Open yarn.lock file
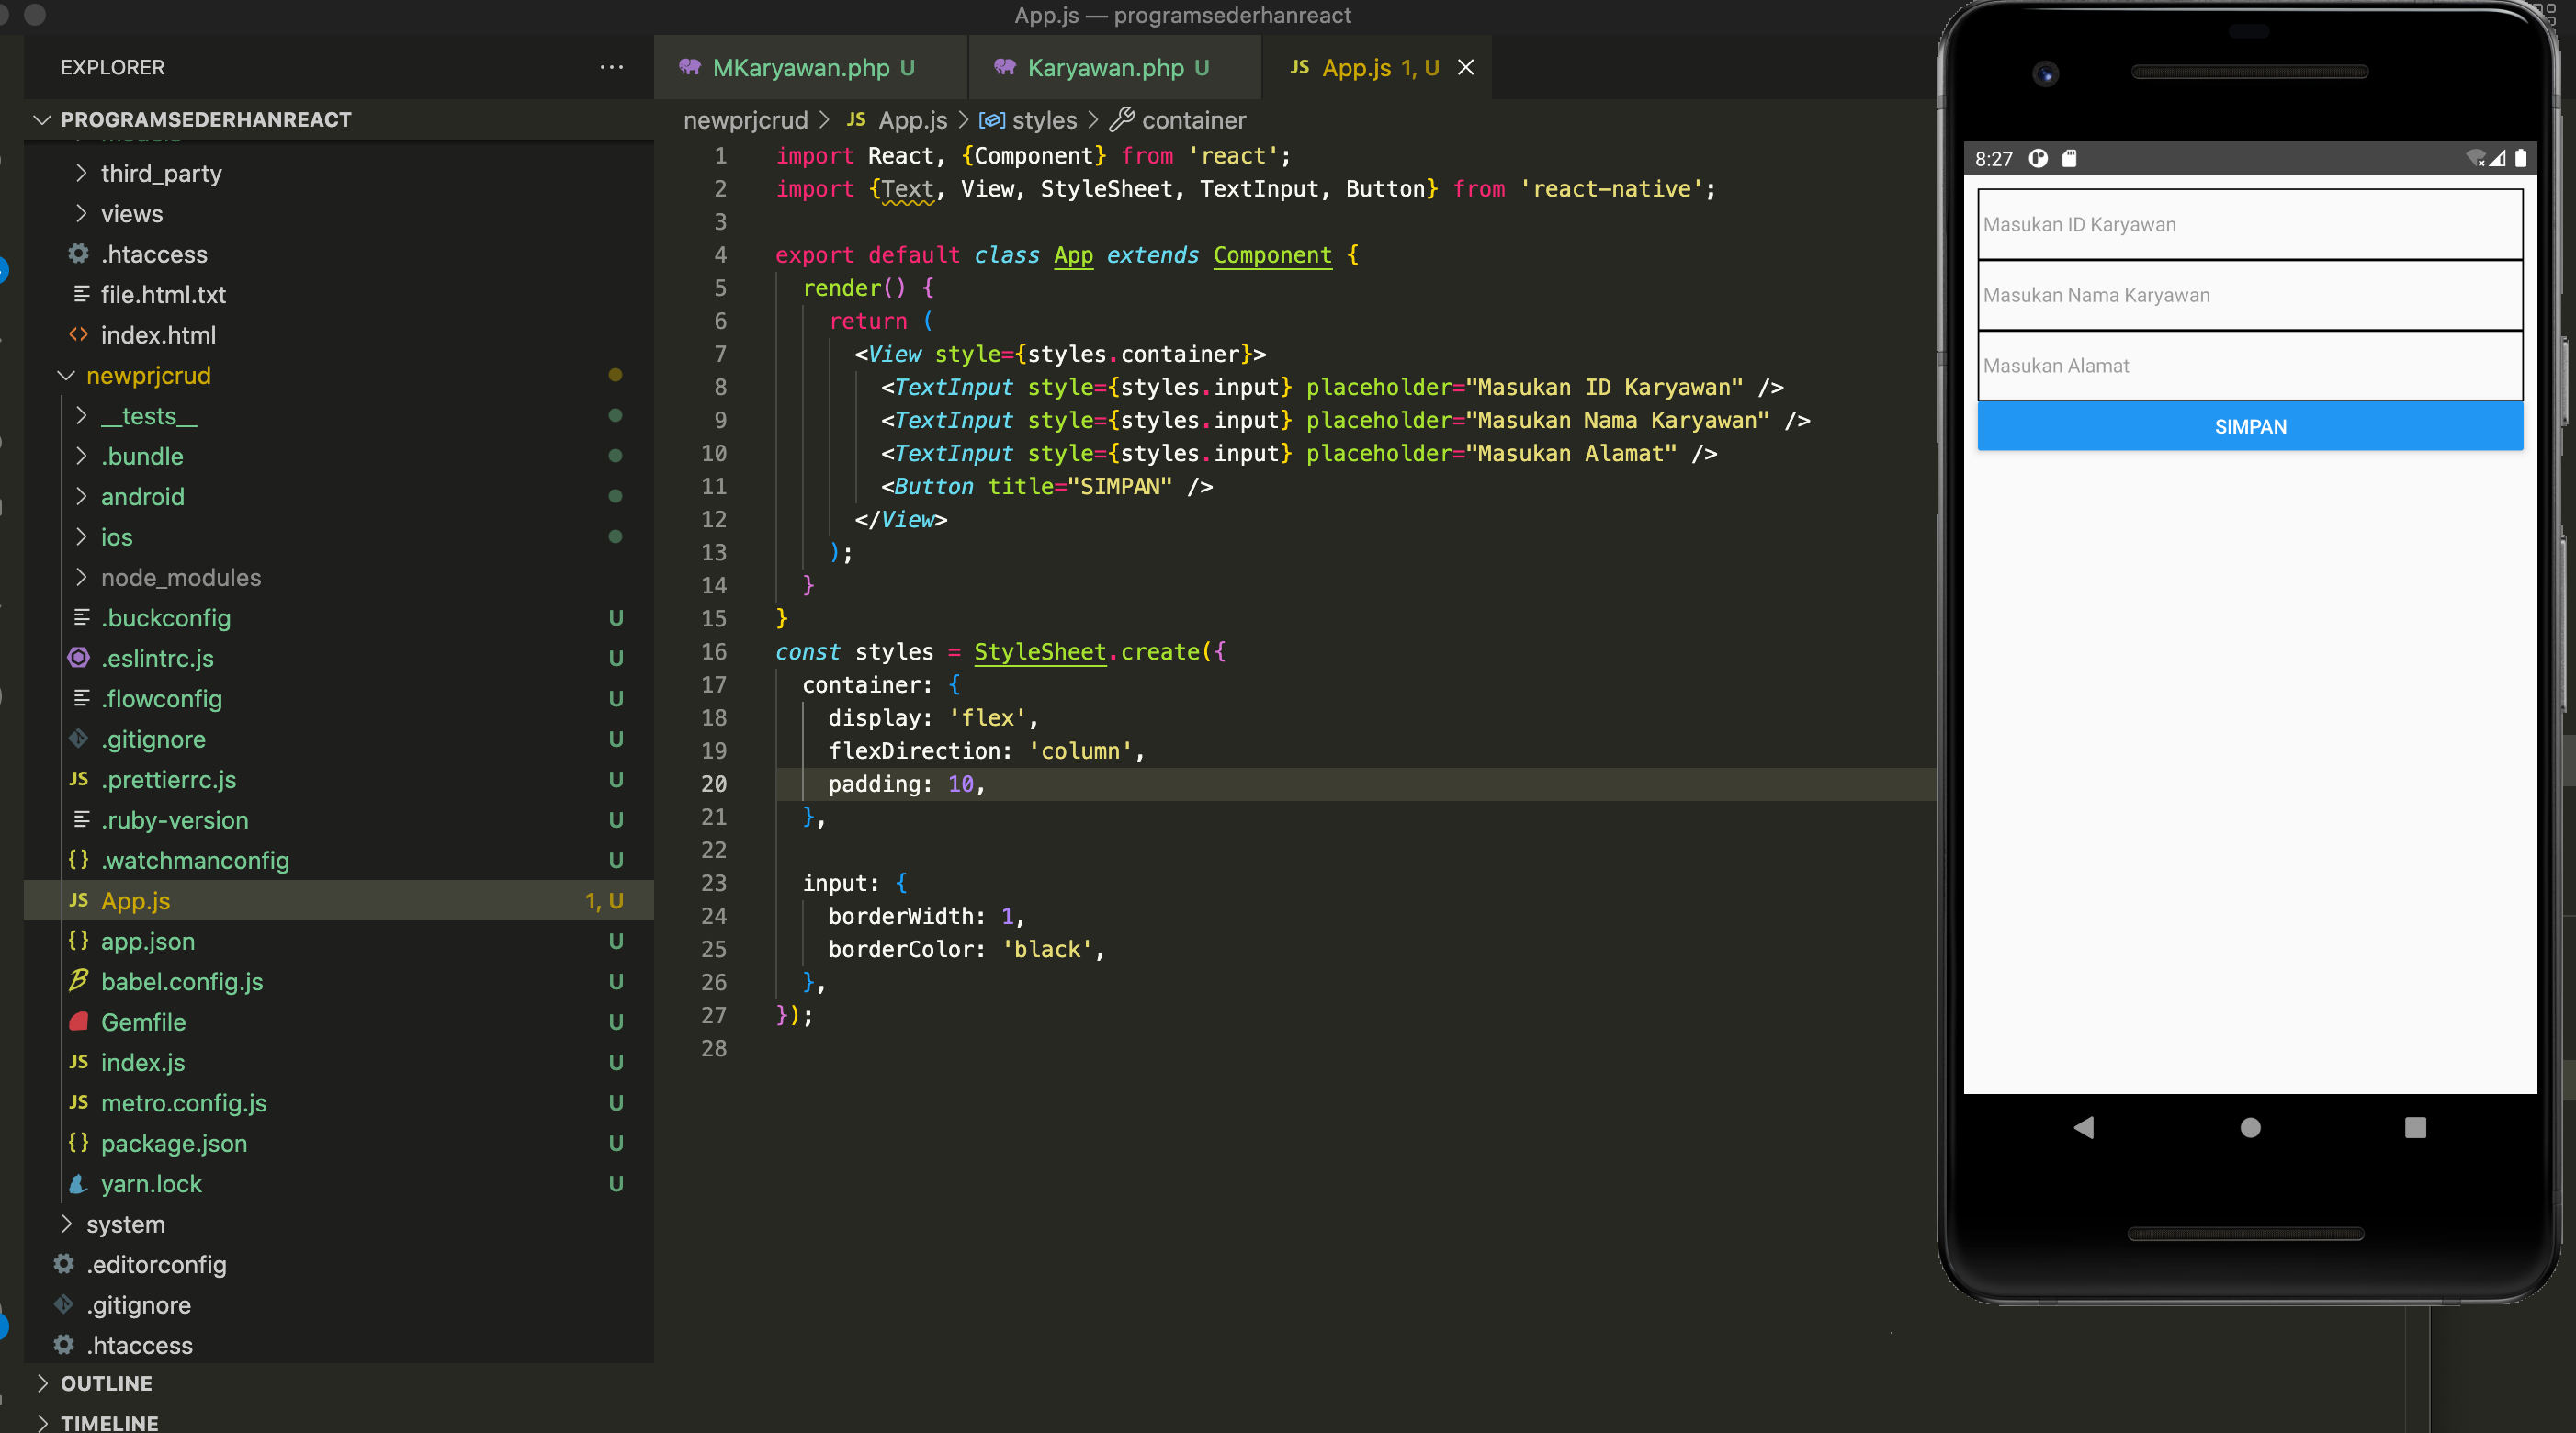This screenshot has width=2576, height=1433. pyautogui.click(x=151, y=1184)
